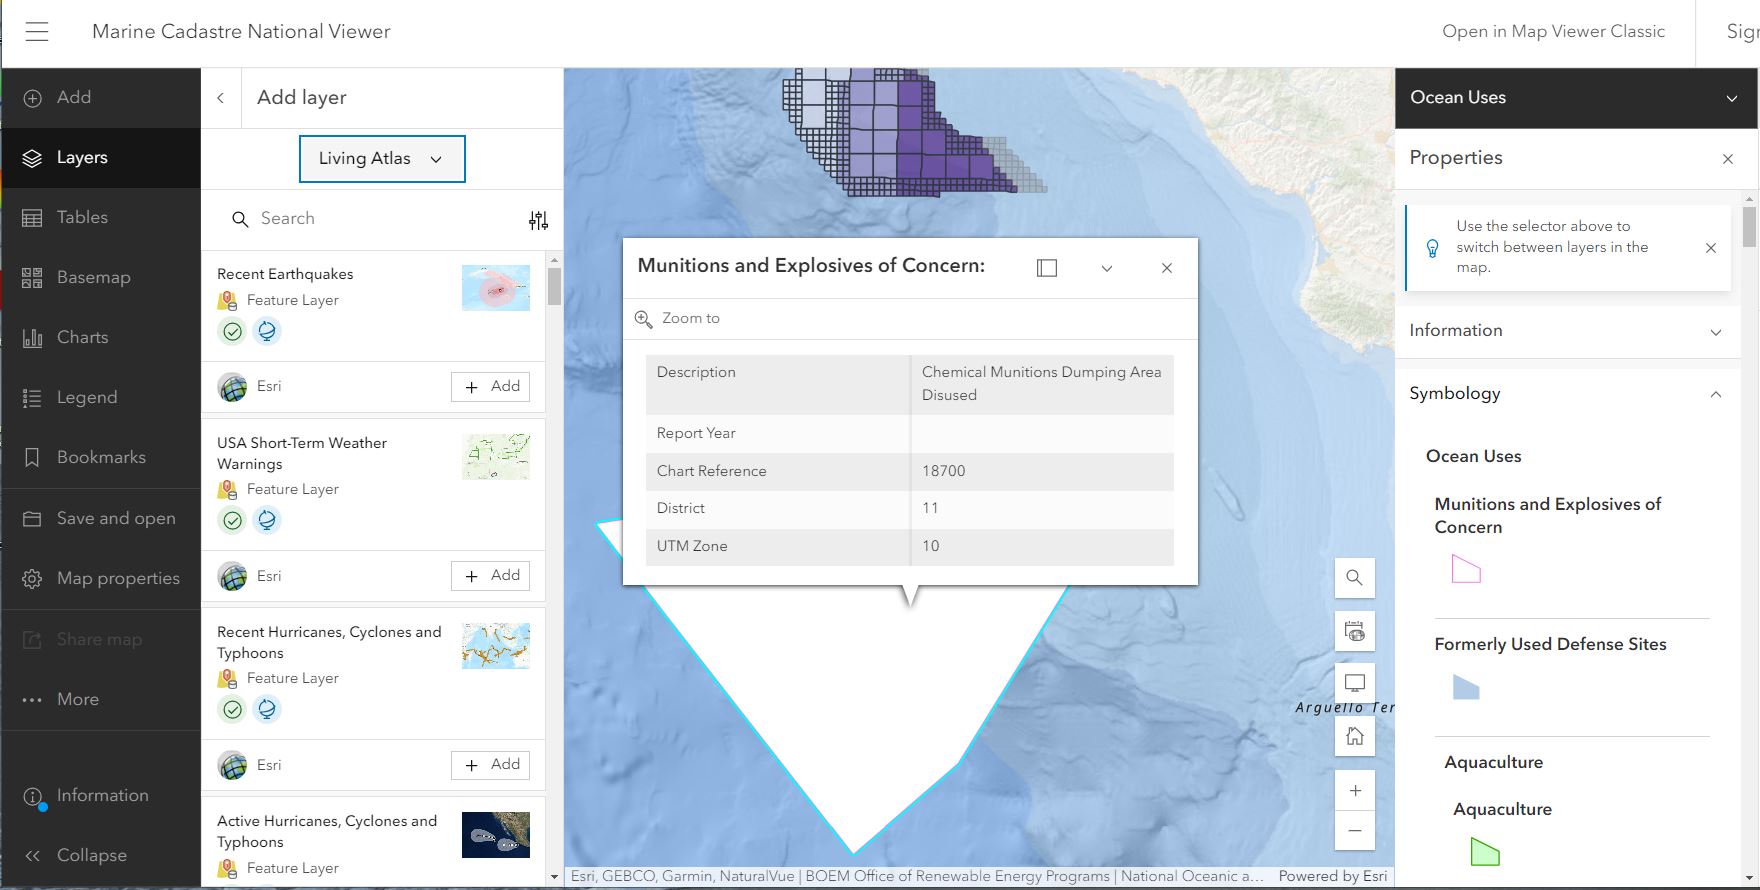
Task: Click the map search magnifier tool
Action: [x=1354, y=578]
